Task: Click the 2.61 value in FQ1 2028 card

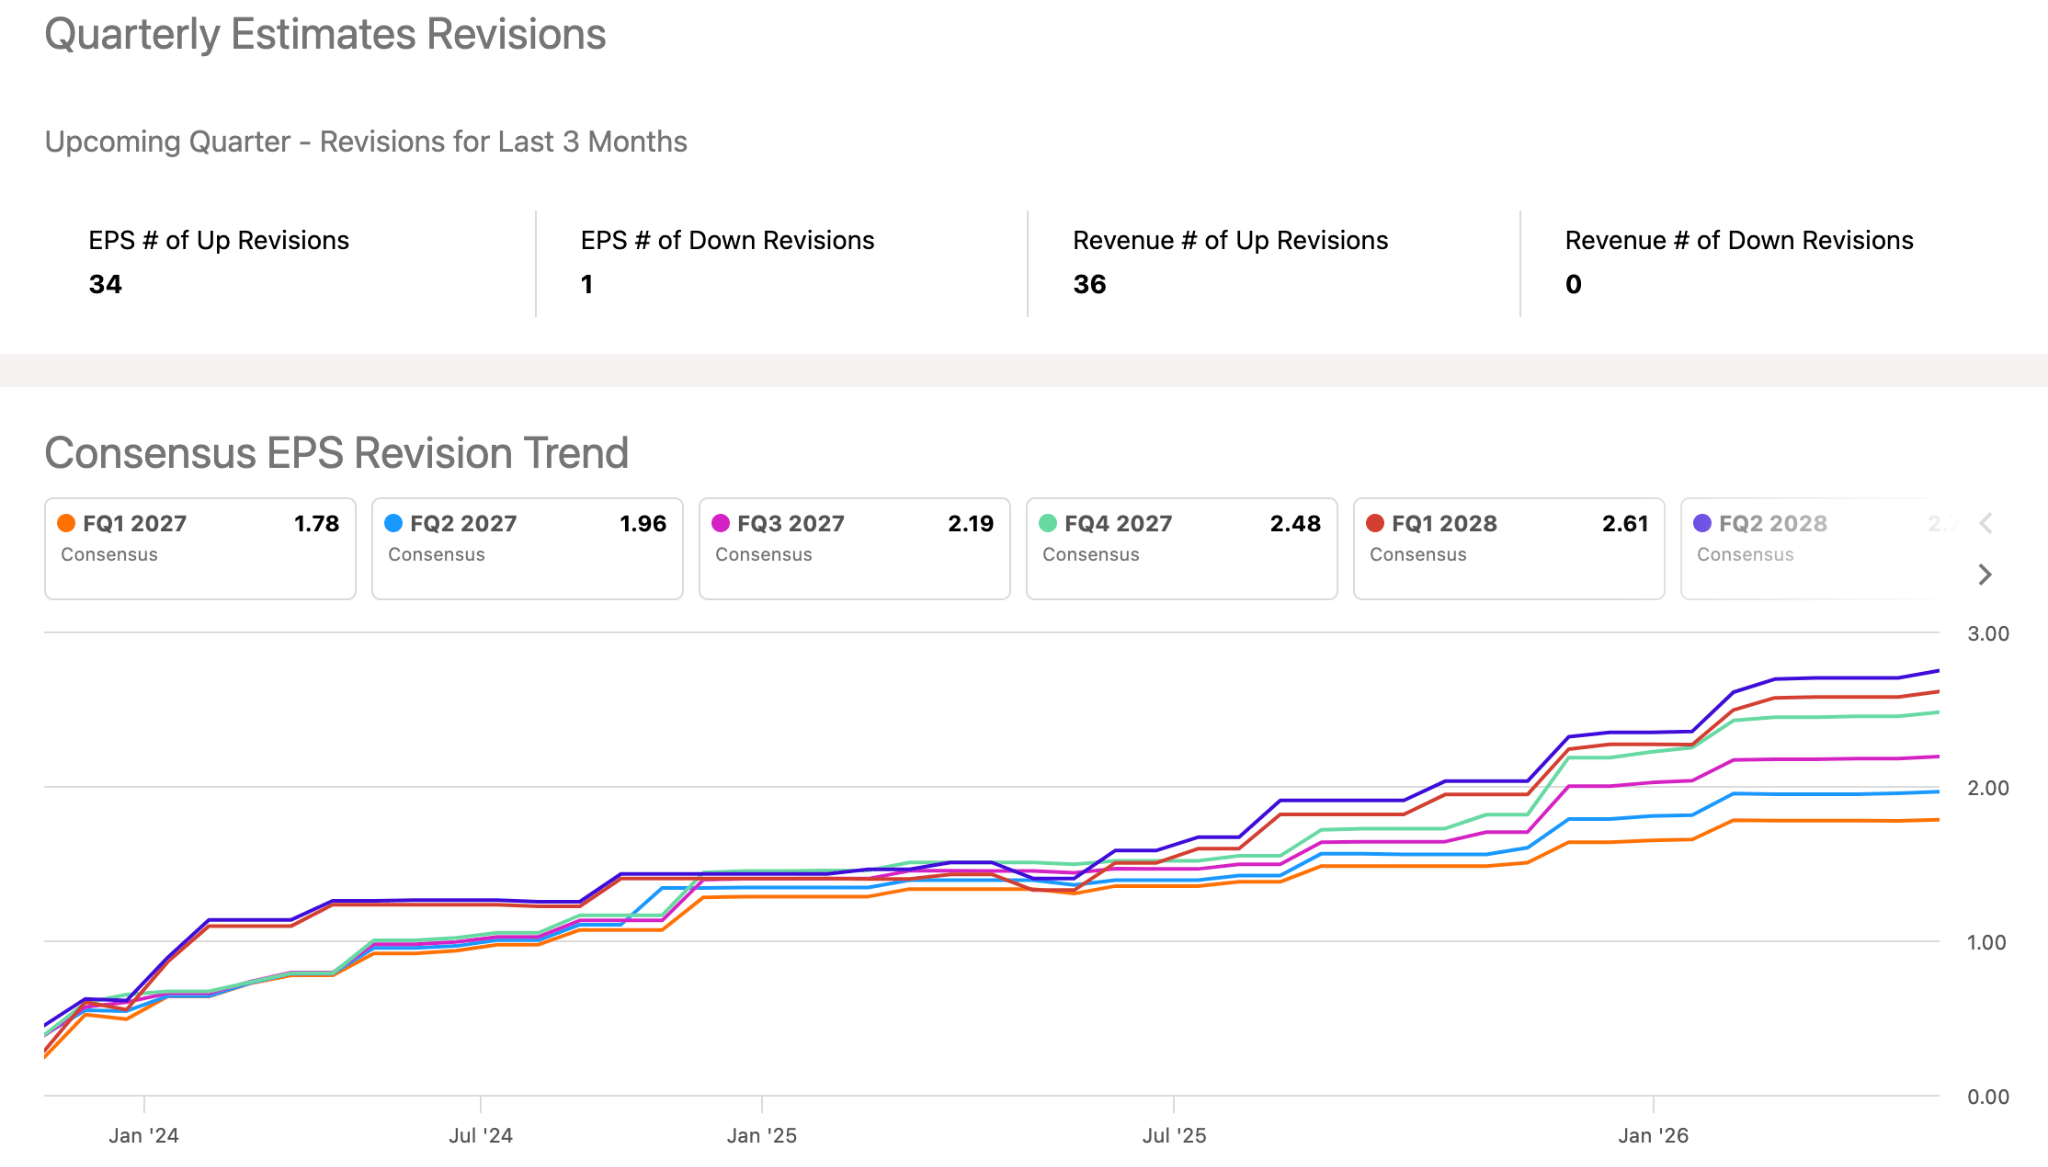Action: pyautogui.click(x=1624, y=523)
